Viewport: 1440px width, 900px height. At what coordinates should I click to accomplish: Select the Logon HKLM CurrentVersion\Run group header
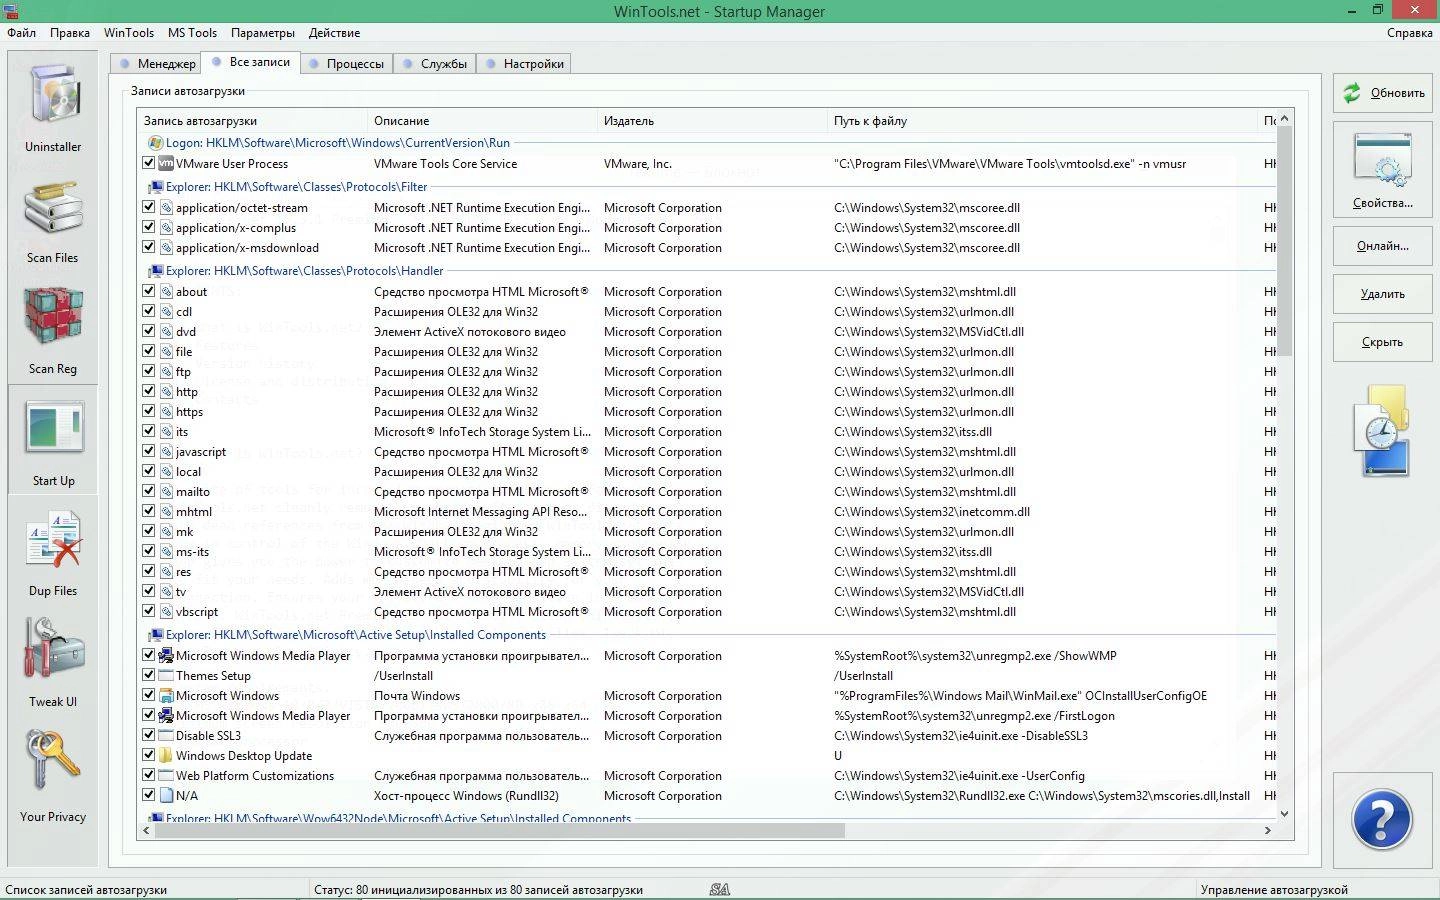point(338,143)
